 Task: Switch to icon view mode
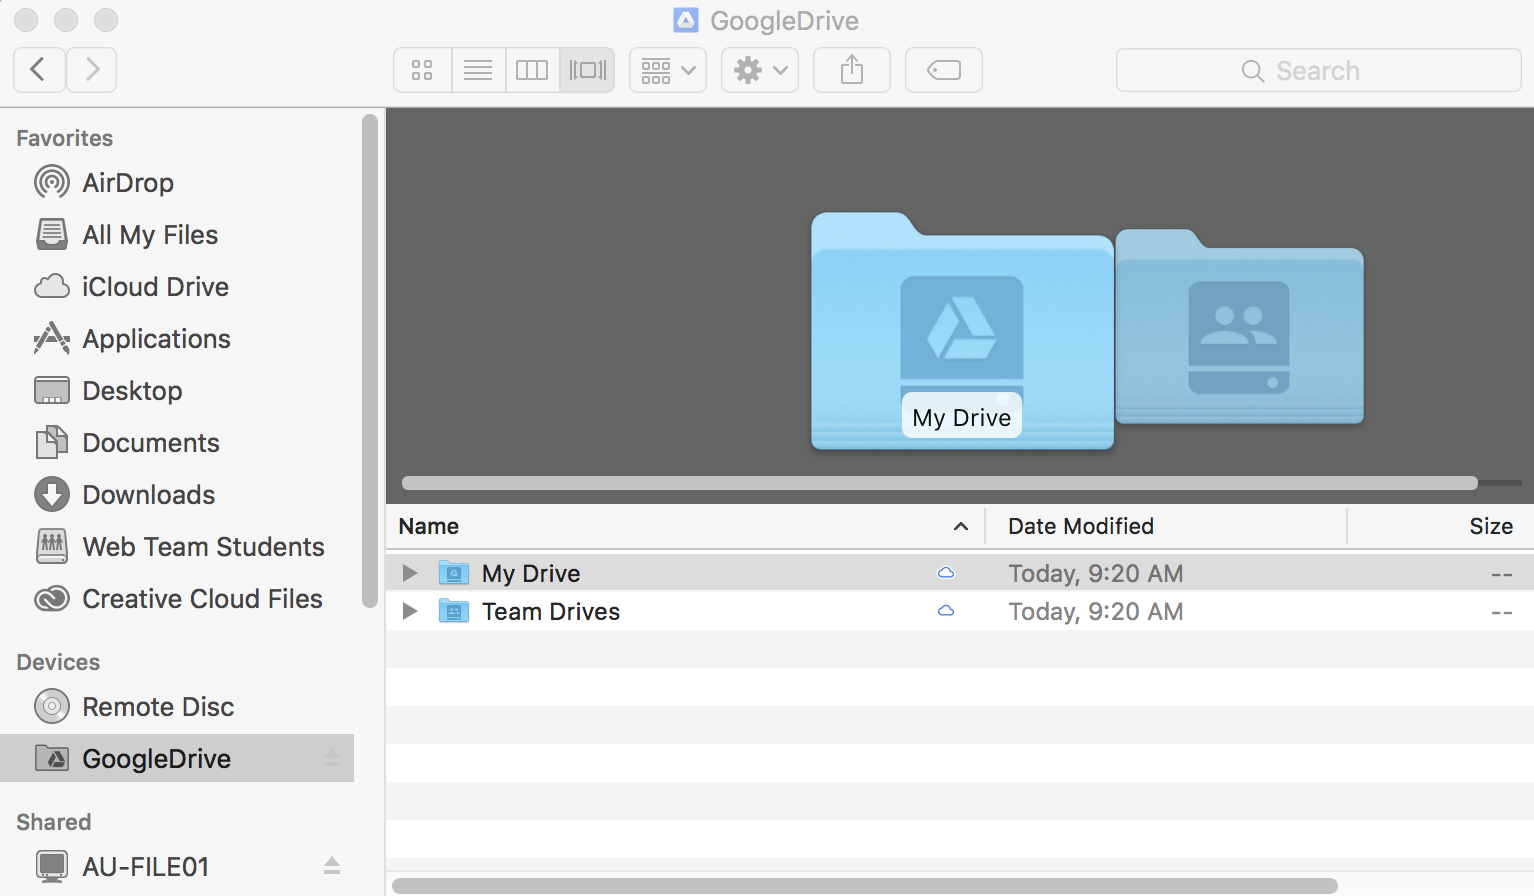pos(421,70)
